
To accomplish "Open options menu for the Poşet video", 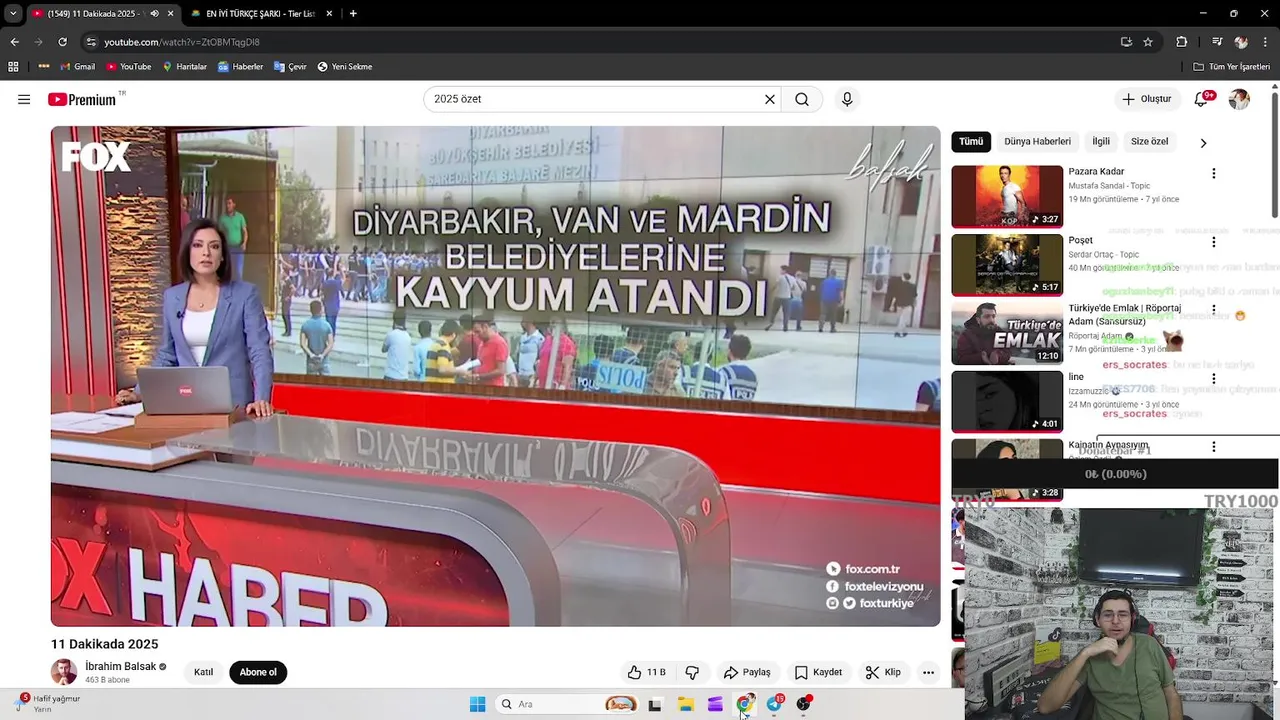I will pyautogui.click(x=1214, y=242).
